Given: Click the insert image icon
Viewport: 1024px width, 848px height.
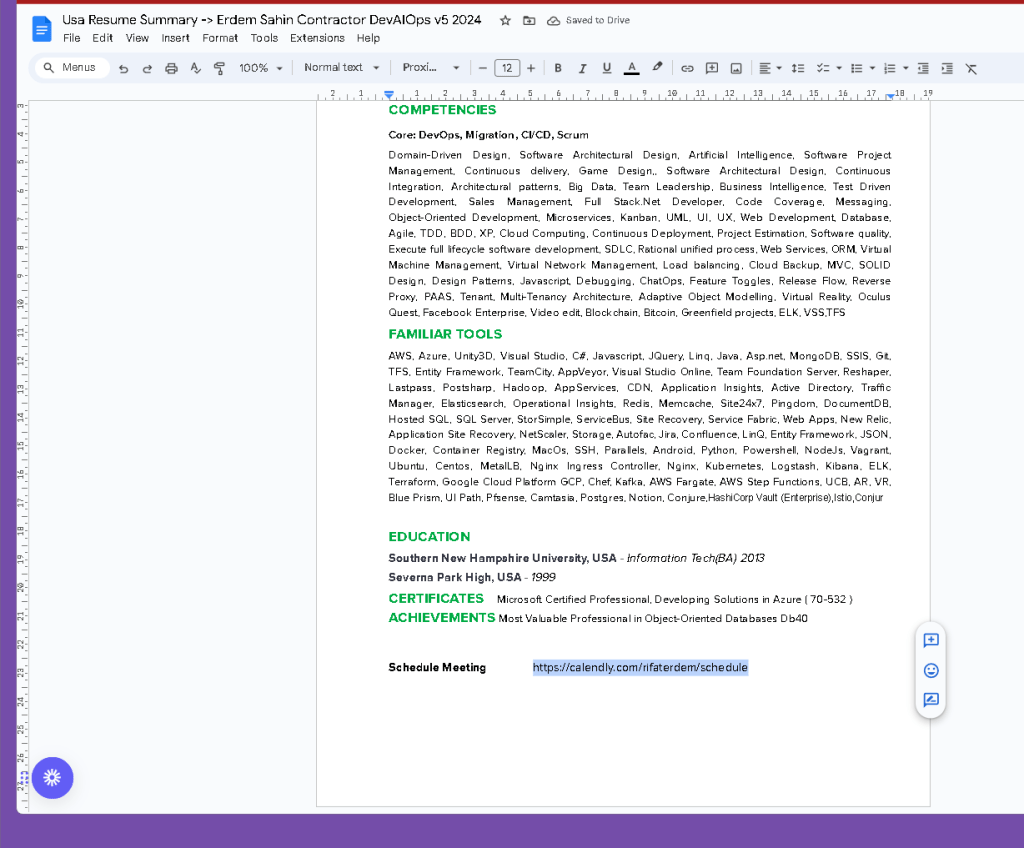Looking at the screenshot, I should 736,69.
